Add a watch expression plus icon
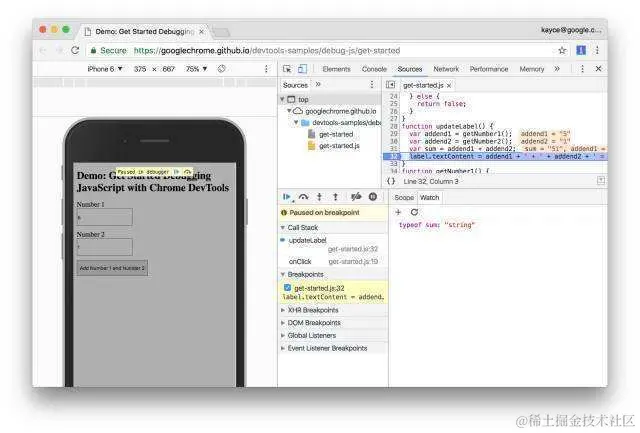640x433 pixels. [x=398, y=212]
